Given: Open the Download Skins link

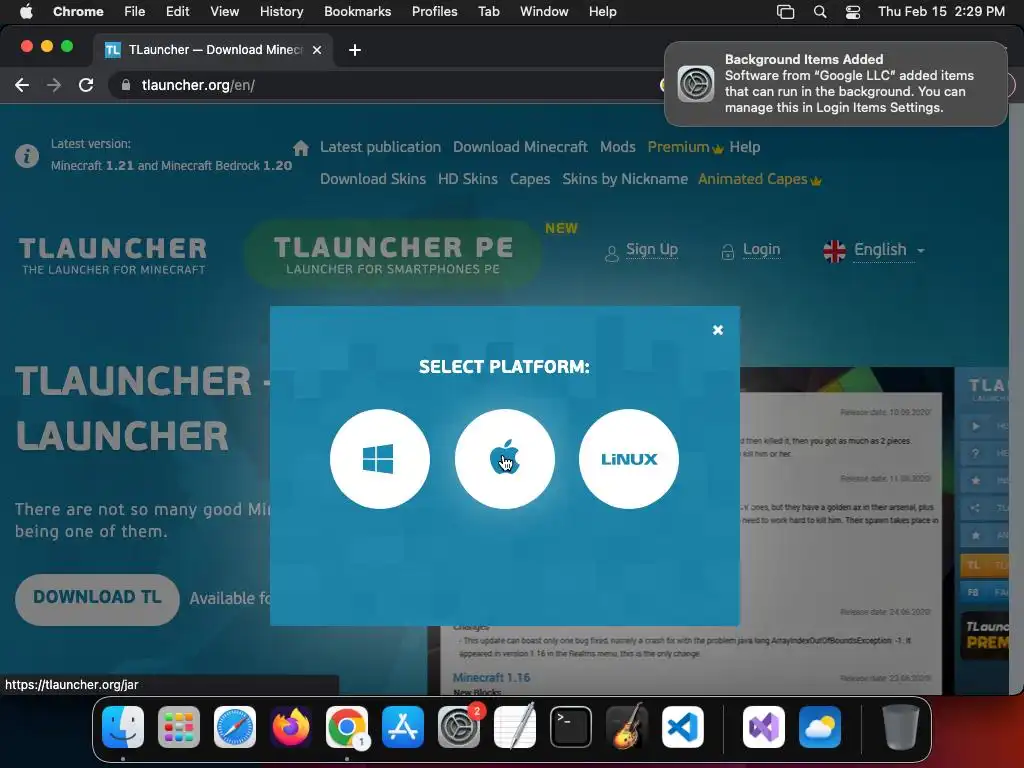Looking at the screenshot, I should pyautogui.click(x=372, y=179).
